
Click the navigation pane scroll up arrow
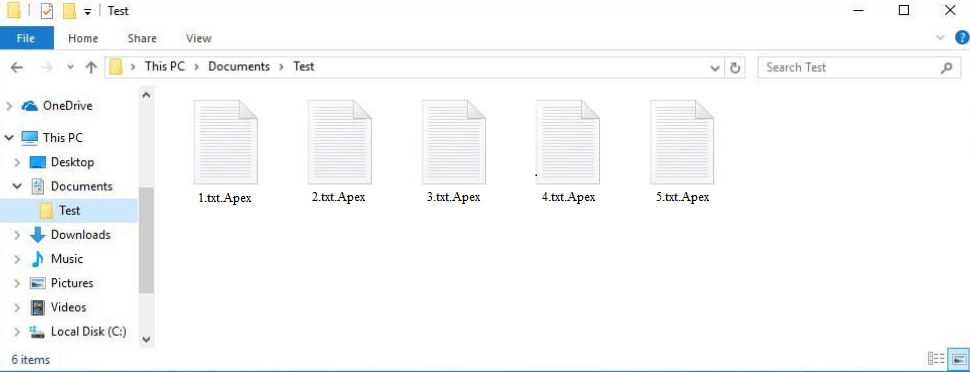pyautogui.click(x=146, y=95)
